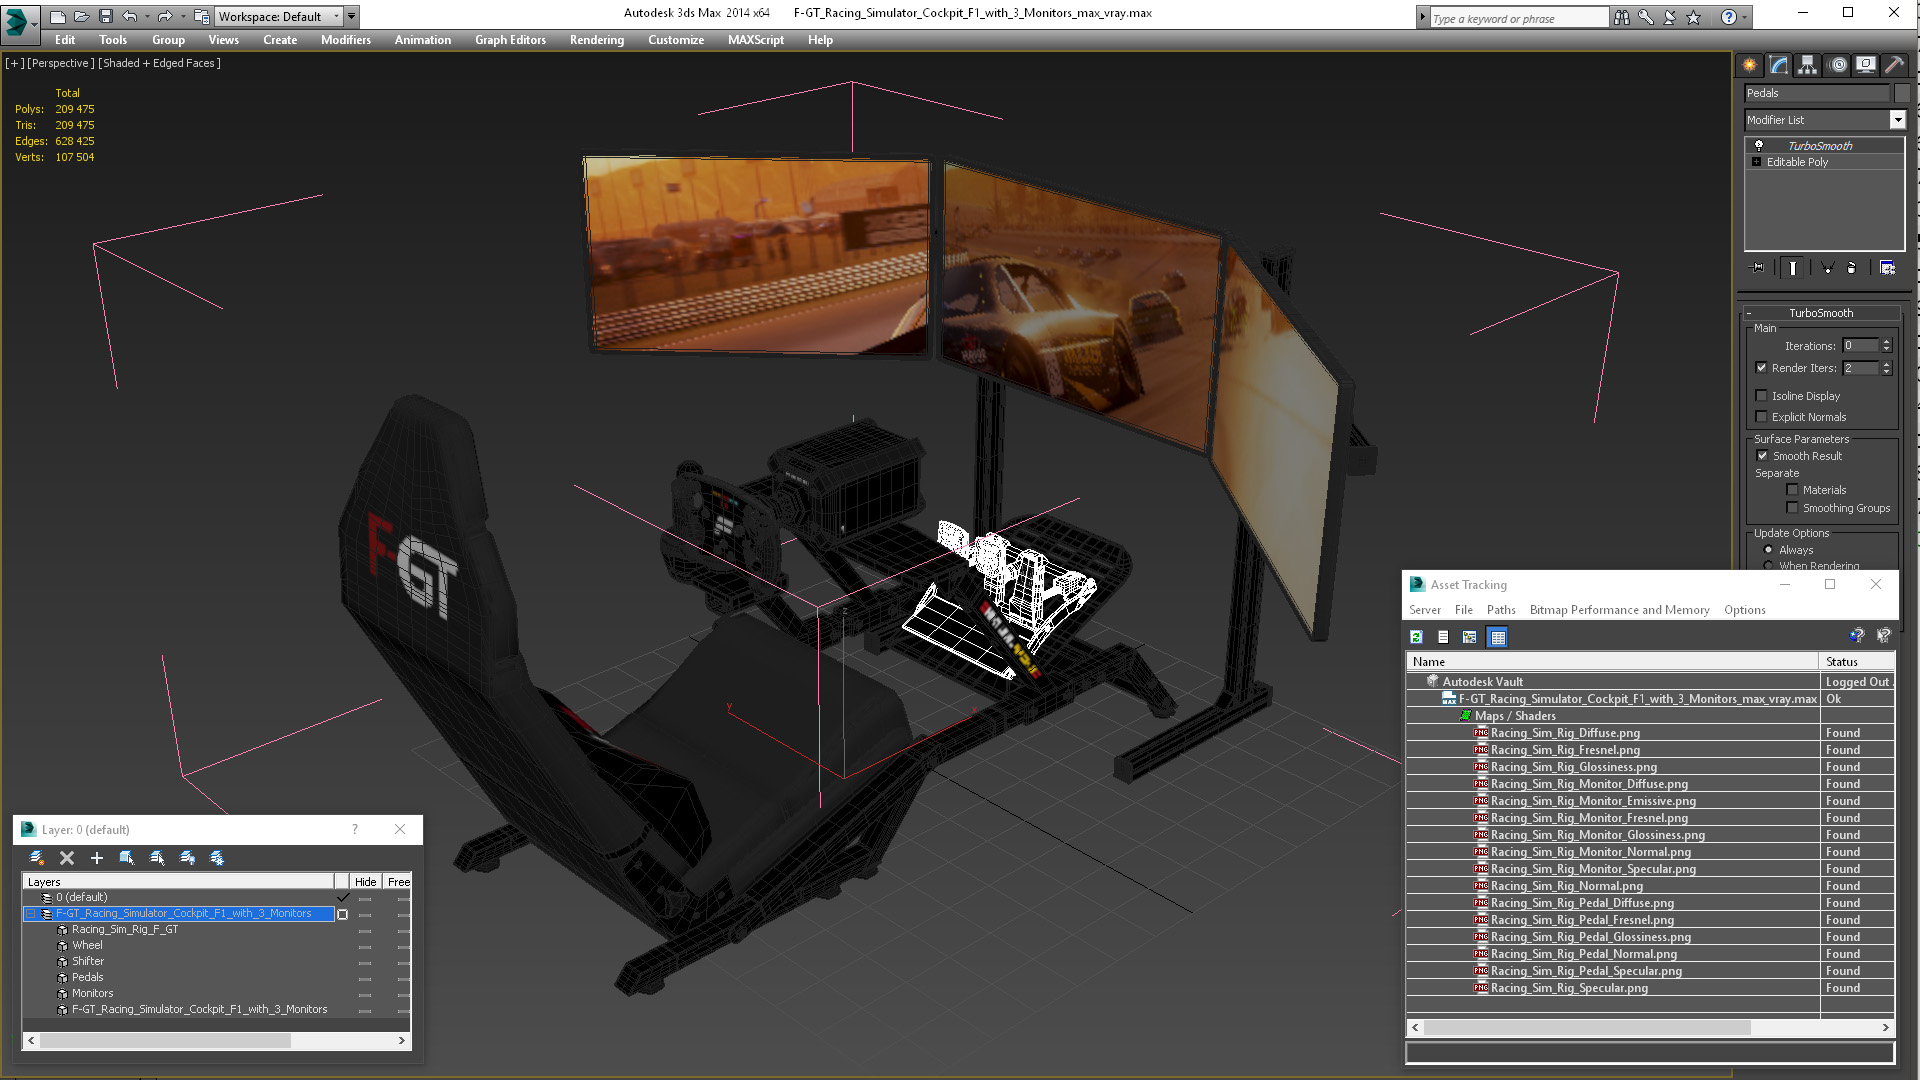Toggle Smooth Result checkbox
The width and height of the screenshot is (1920, 1080).
[x=1763, y=456]
